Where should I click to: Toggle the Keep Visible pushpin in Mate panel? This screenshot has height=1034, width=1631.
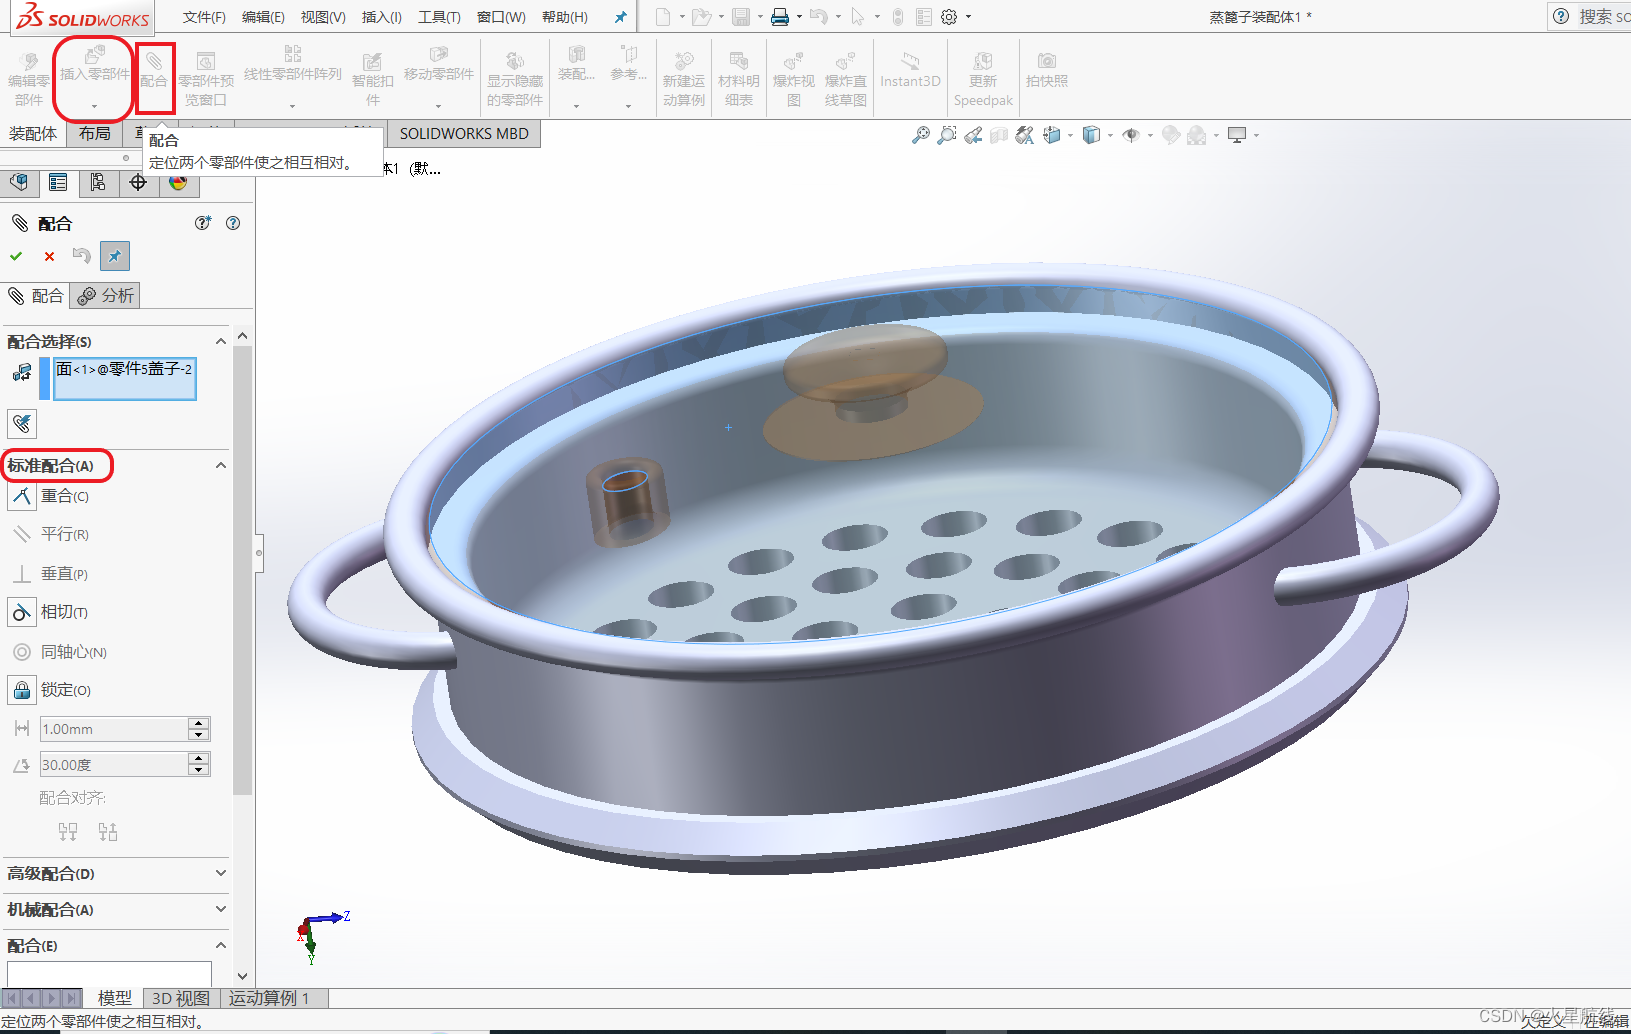[x=115, y=256]
